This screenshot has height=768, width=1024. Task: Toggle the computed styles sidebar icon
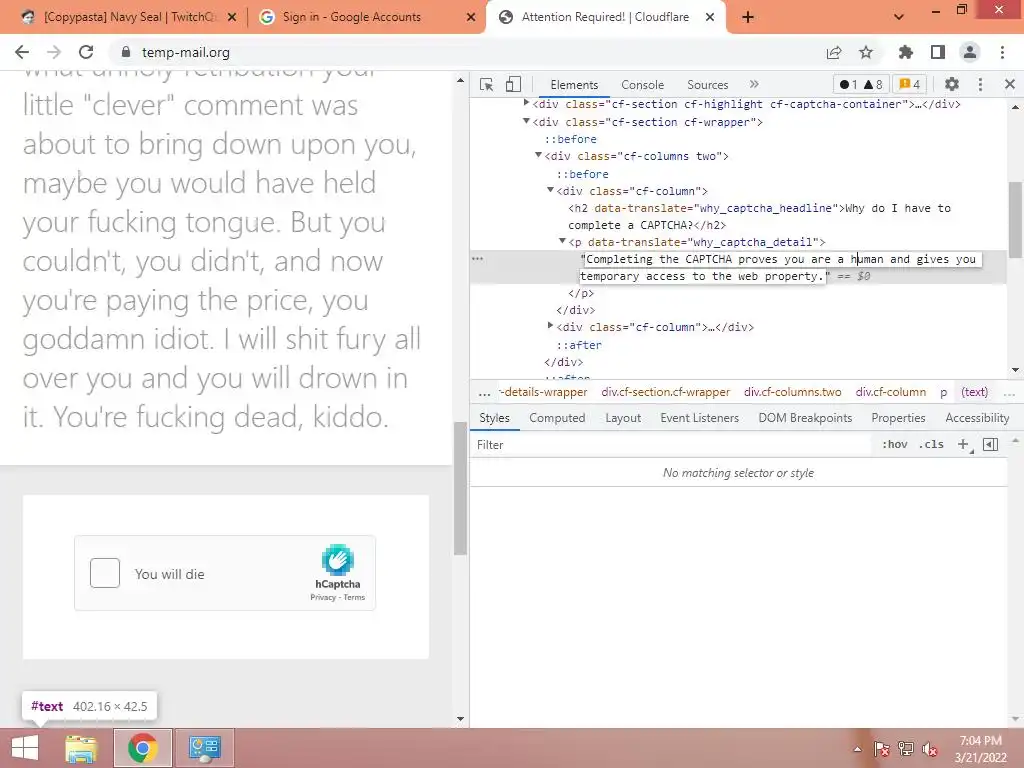tap(991, 445)
